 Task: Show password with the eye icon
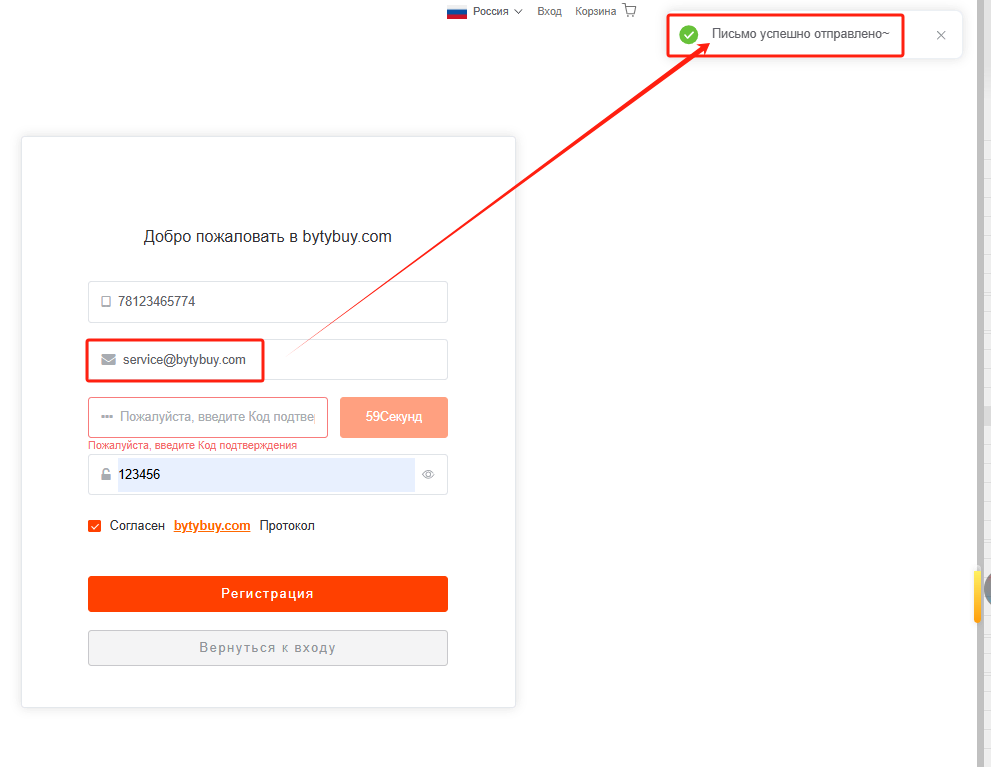428,474
